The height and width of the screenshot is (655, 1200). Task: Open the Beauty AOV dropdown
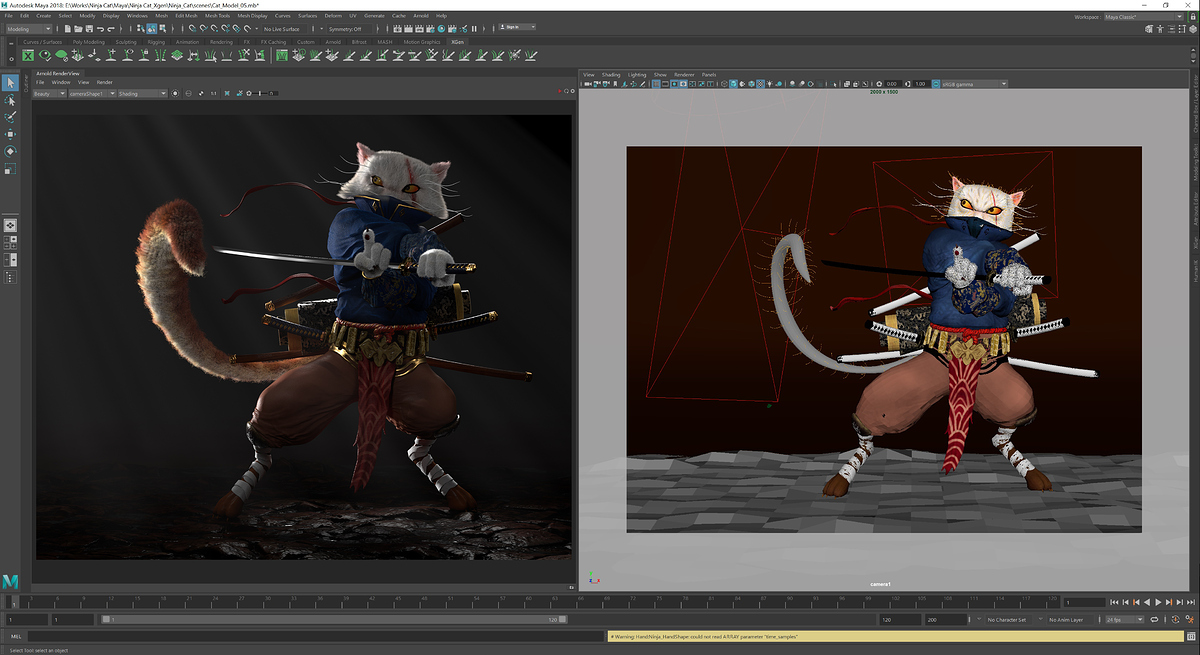(49, 93)
